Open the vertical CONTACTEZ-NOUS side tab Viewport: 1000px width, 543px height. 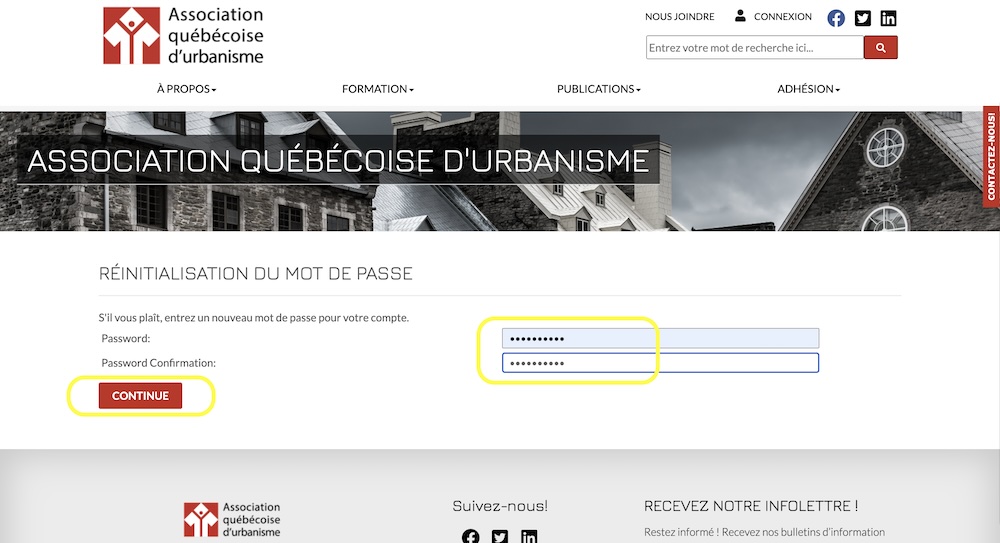[991, 155]
